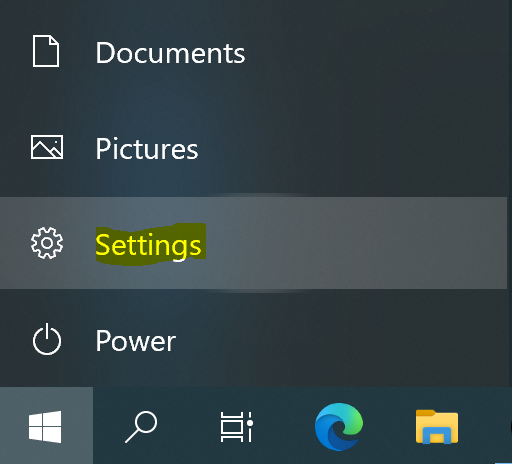Open the Windows Start button
This screenshot has width=512, height=464.
[x=45, y=427]
